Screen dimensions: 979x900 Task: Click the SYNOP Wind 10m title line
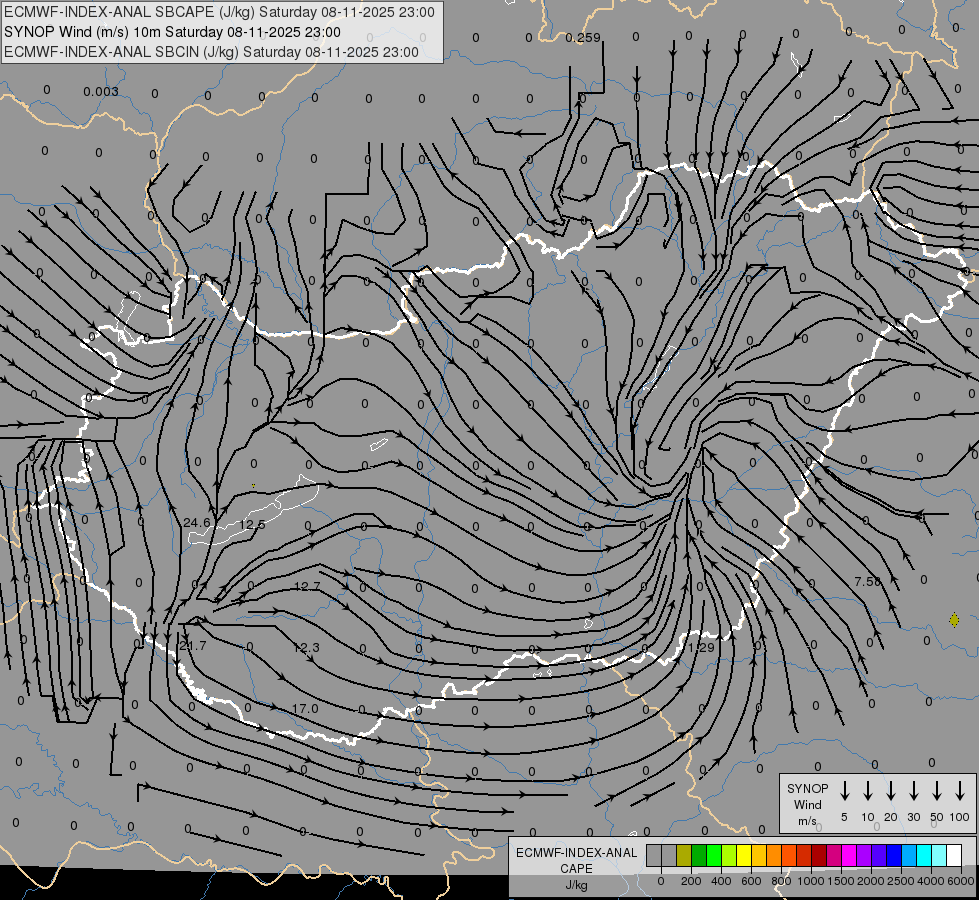[x=172, y=32]
